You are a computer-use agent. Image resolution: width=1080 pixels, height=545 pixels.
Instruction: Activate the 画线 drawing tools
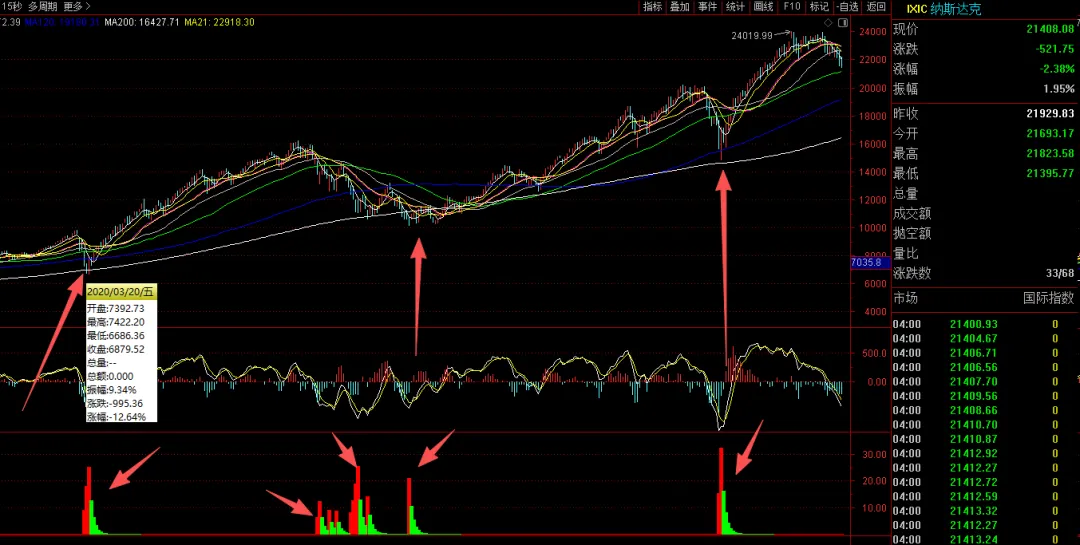coord(763,7)
